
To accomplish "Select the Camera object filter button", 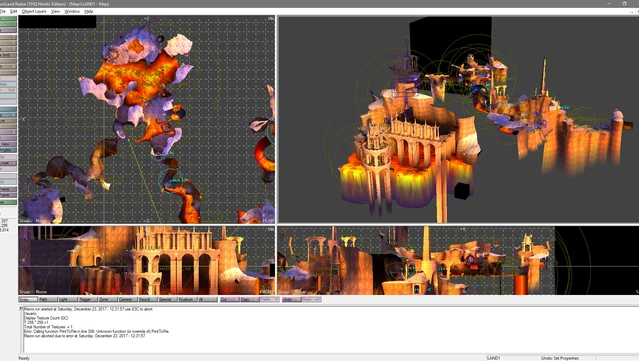I will (128, 299).
